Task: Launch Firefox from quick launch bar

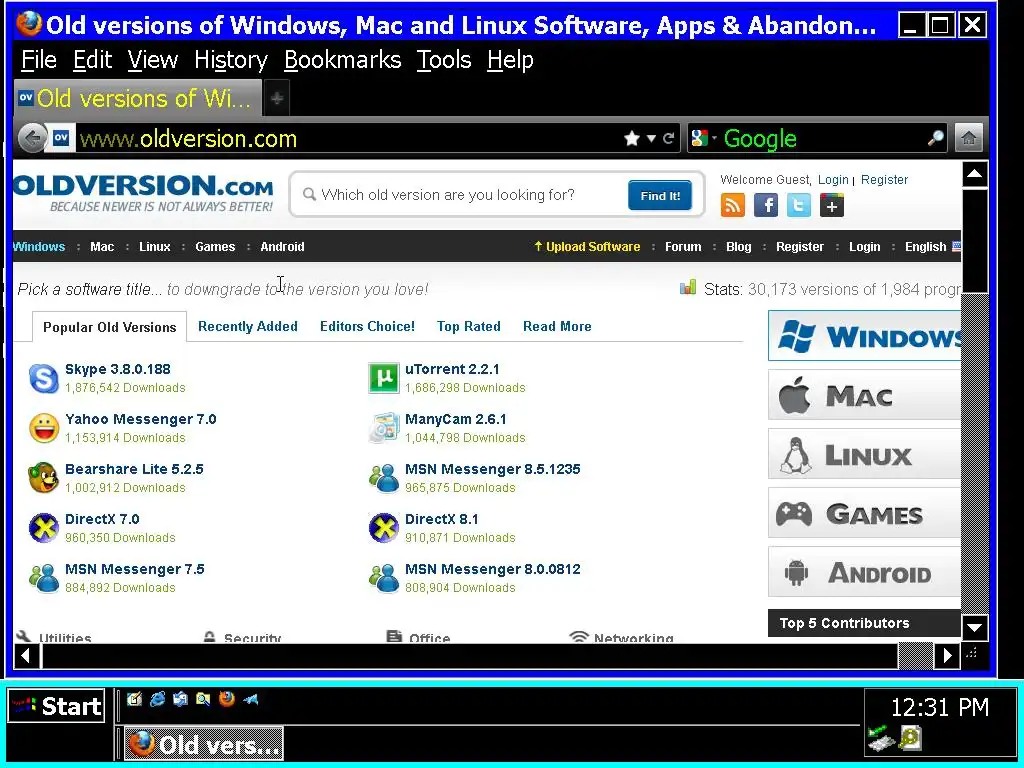Action: coord(227,699)
